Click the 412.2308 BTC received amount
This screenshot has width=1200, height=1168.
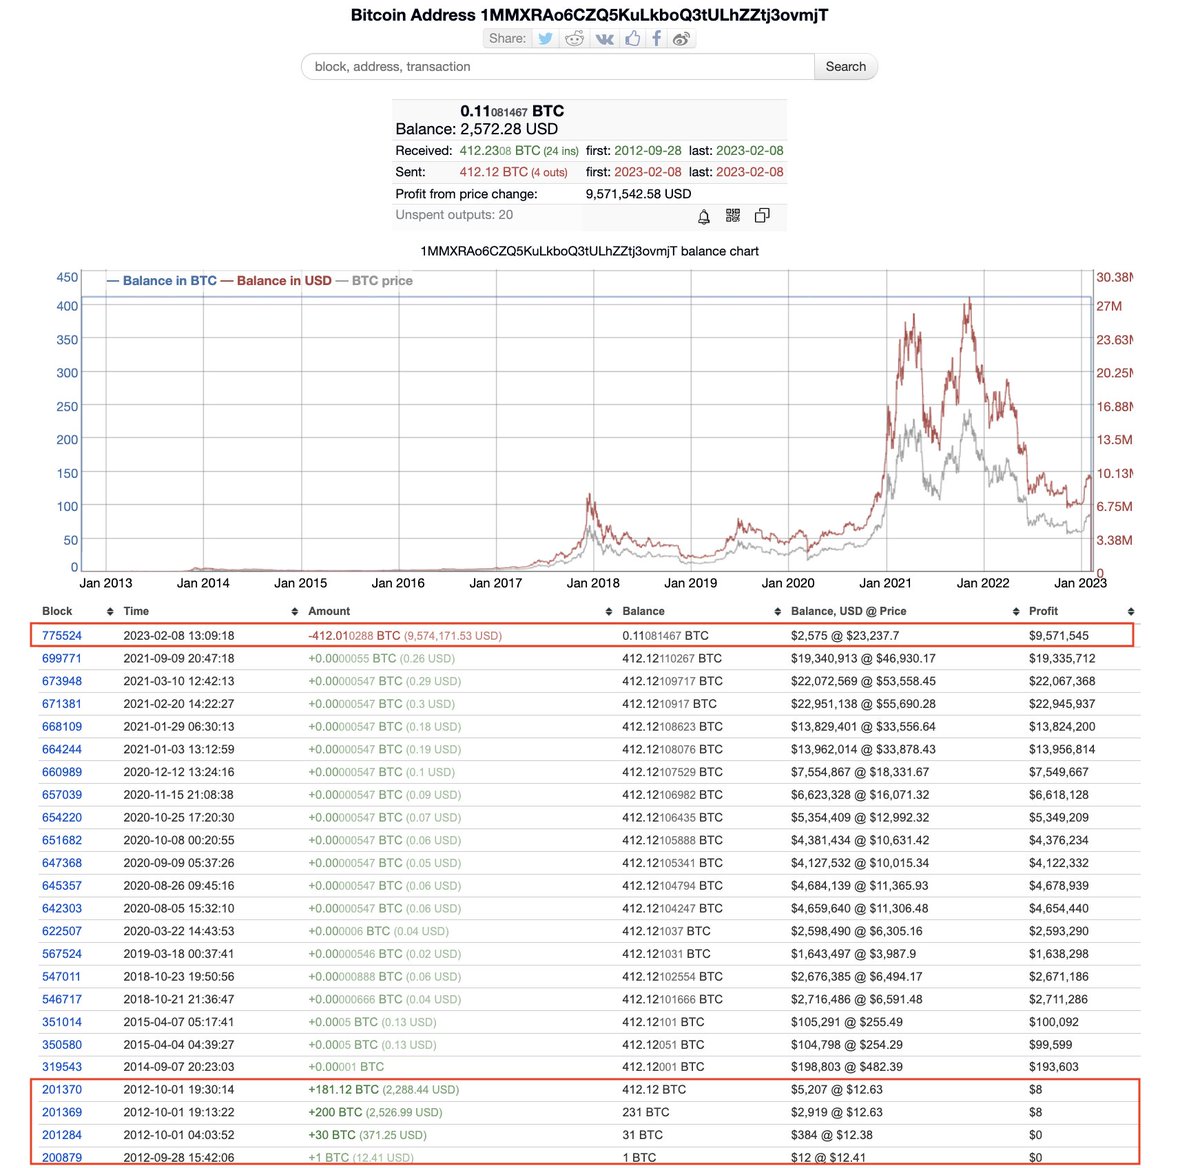[499, 151]
